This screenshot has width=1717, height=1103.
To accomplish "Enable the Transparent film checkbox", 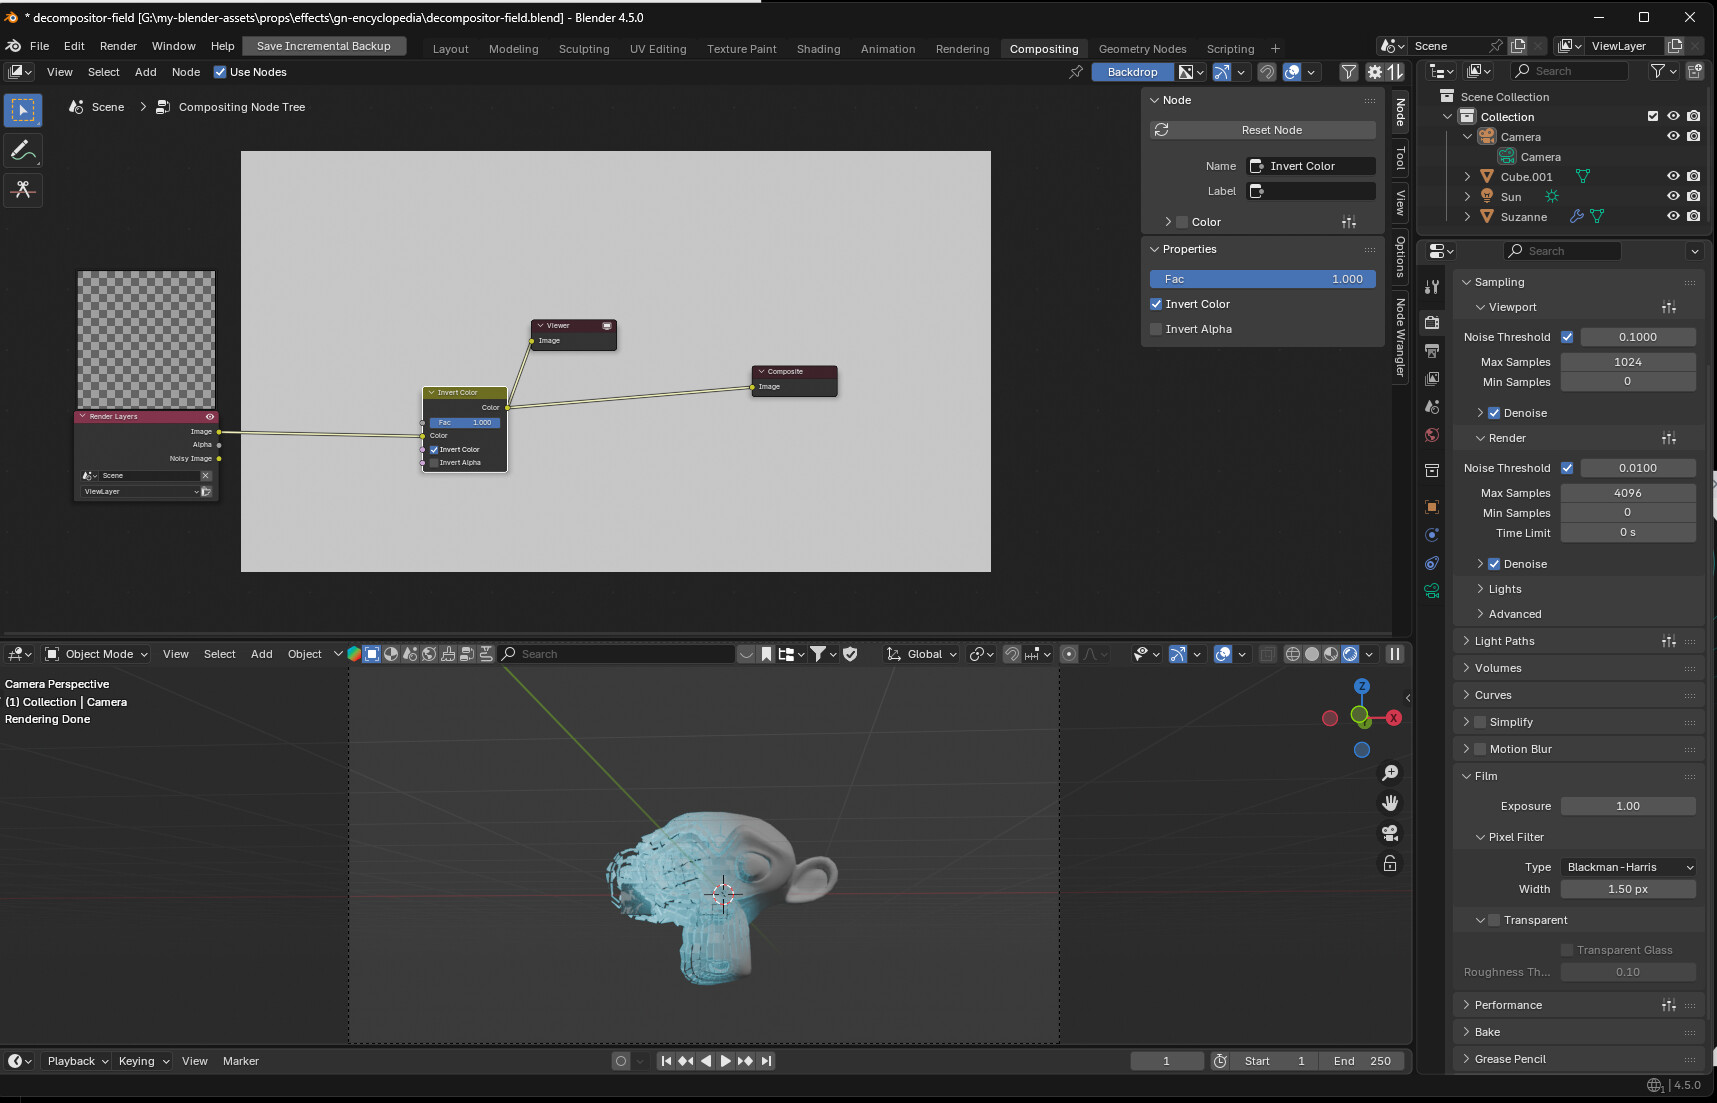I will pyautogui.click(x=1494, y=920).
